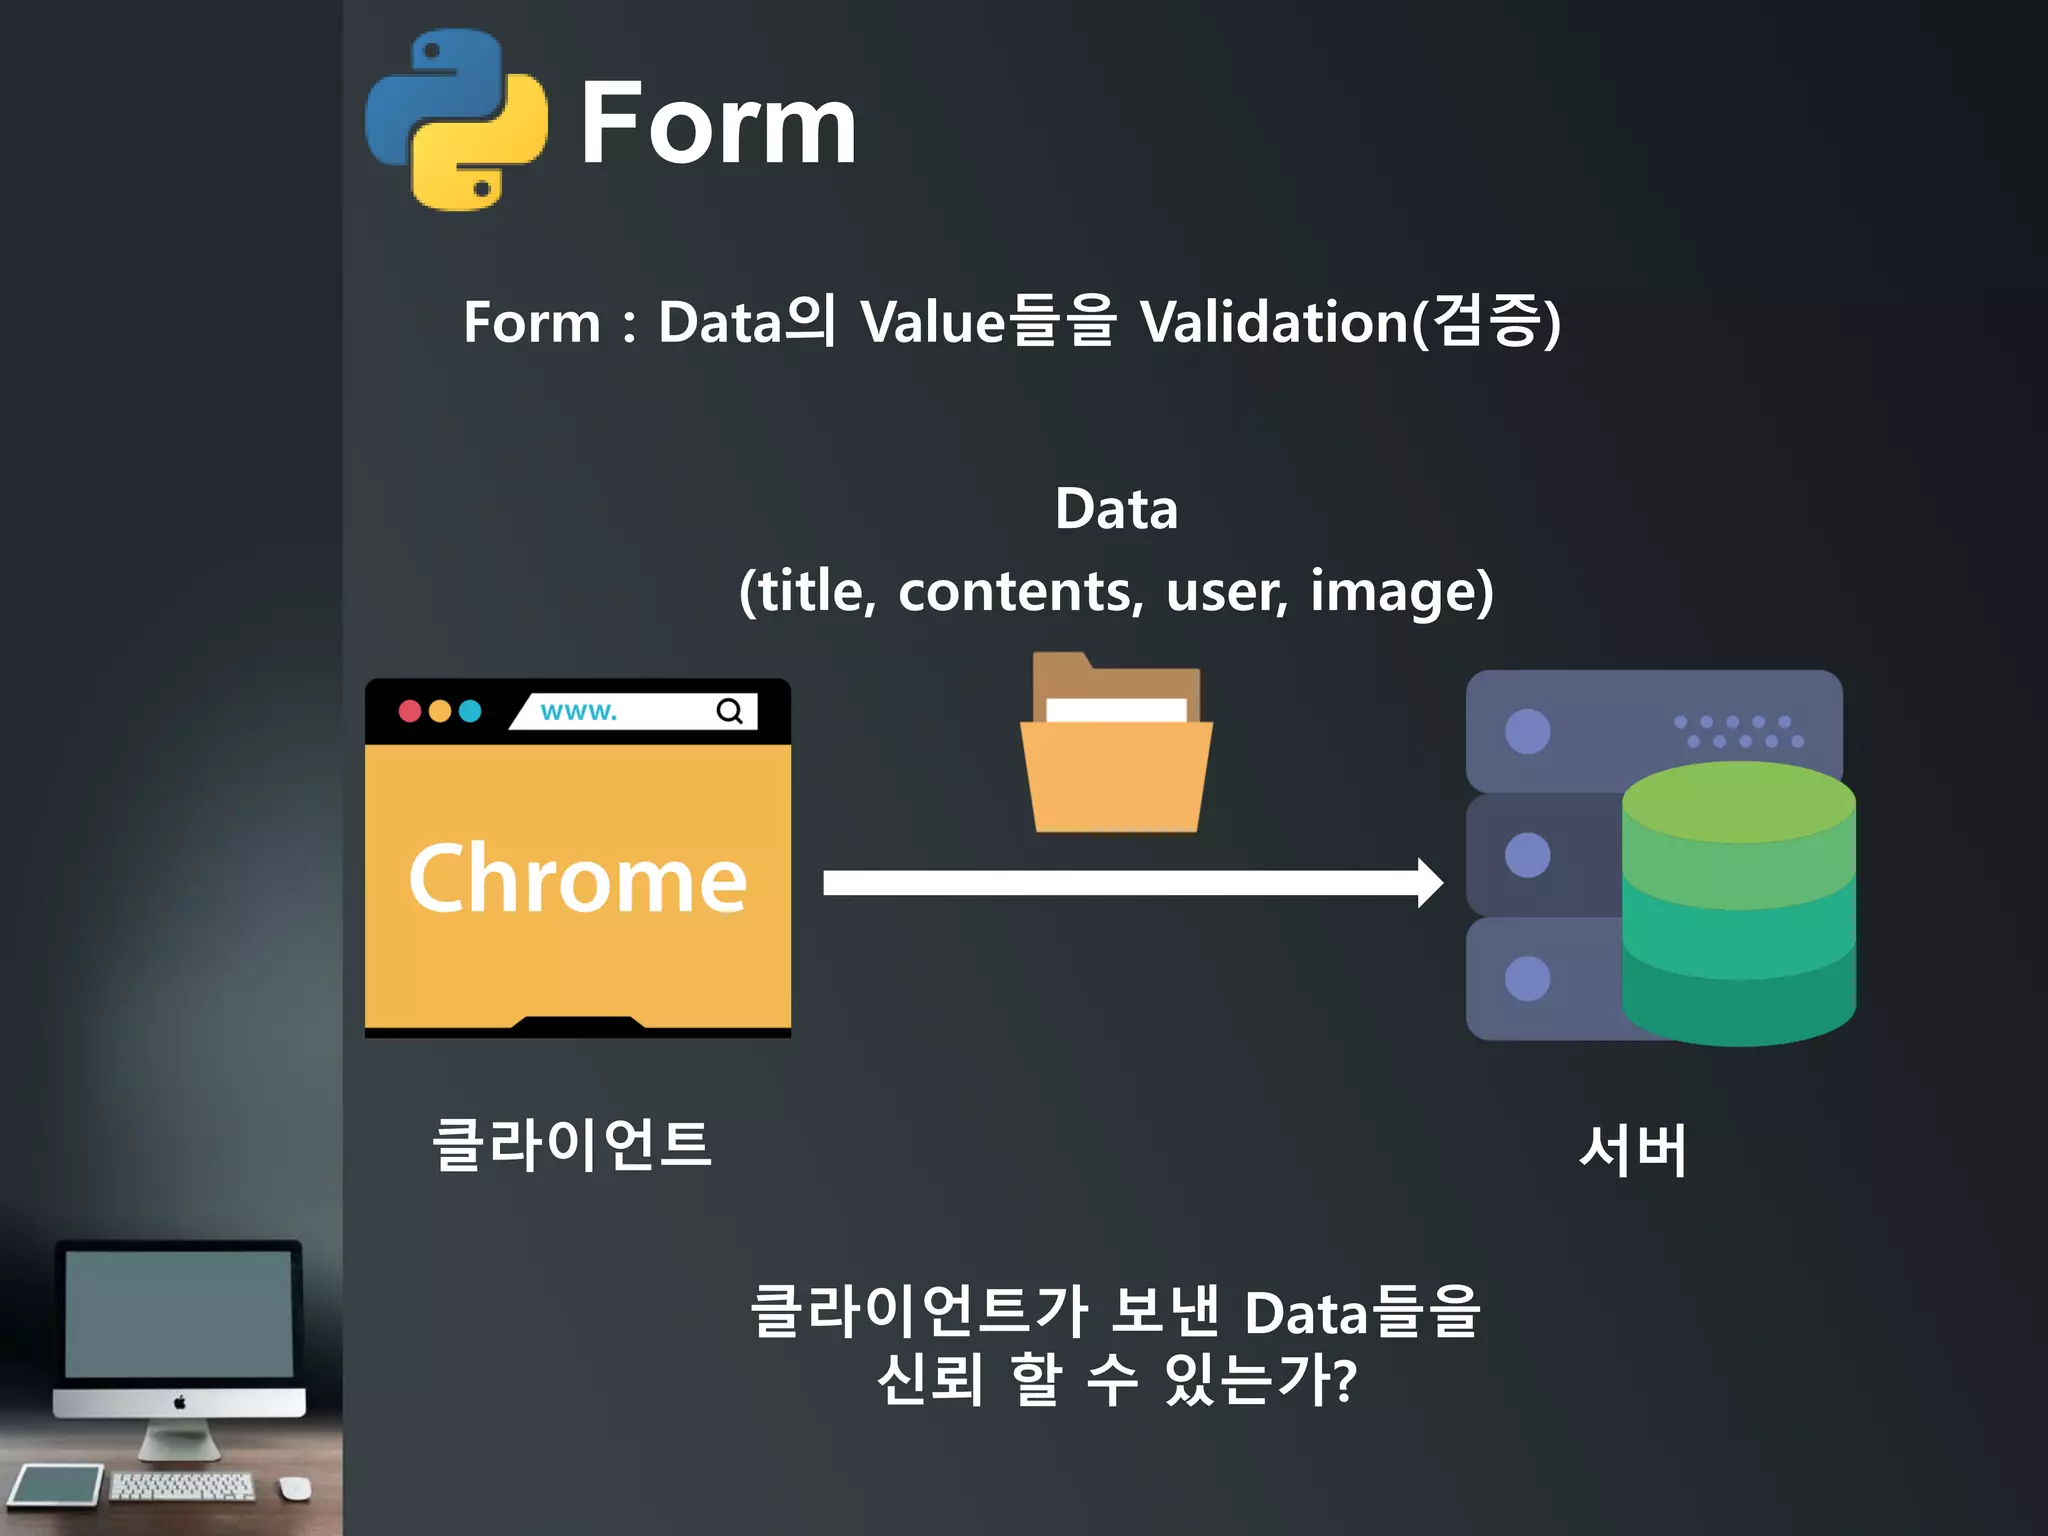Click the 'Chrome' word in browser graphic
The width and height of the screenshot is (2048, 1536).
coord(578,878)
